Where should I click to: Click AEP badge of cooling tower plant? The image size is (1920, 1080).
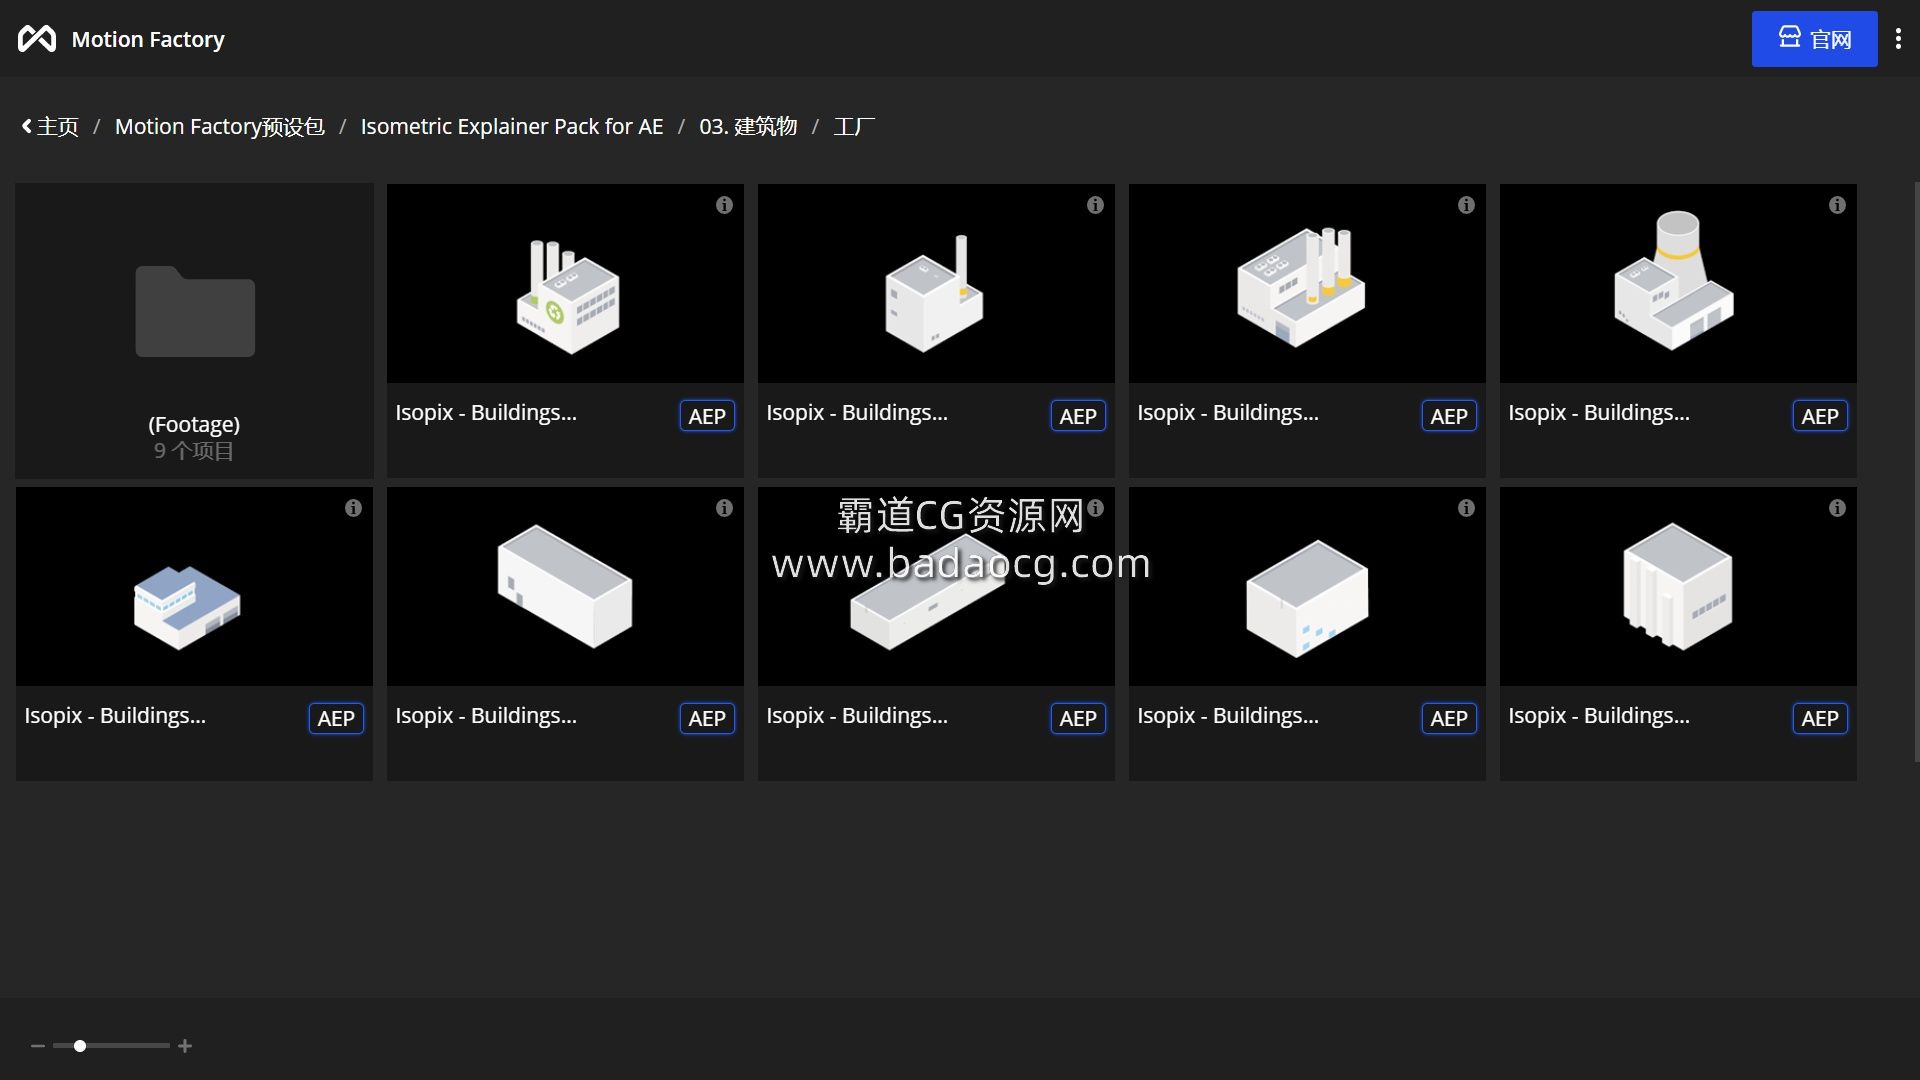1820,416
